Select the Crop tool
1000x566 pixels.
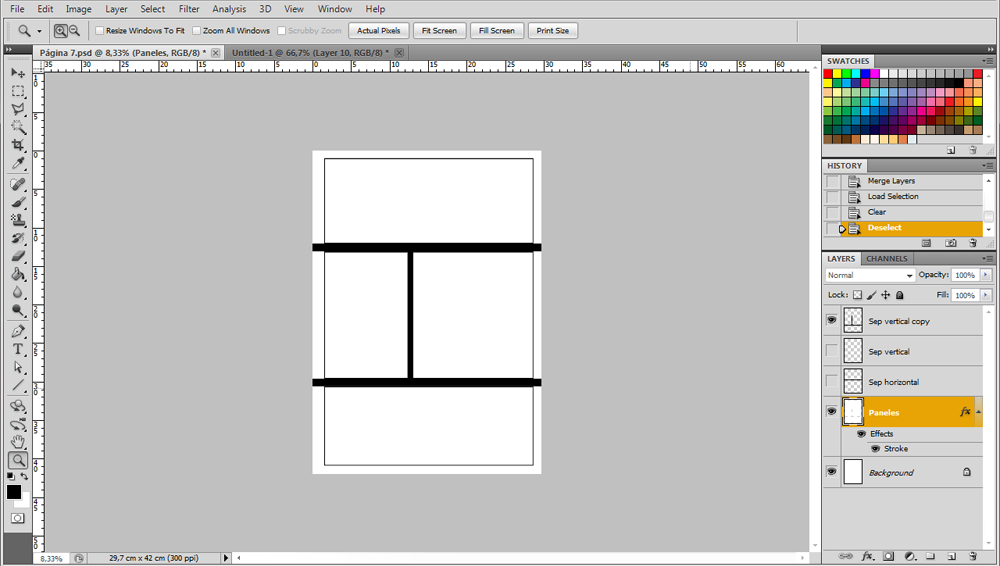(x=18, y=145)
